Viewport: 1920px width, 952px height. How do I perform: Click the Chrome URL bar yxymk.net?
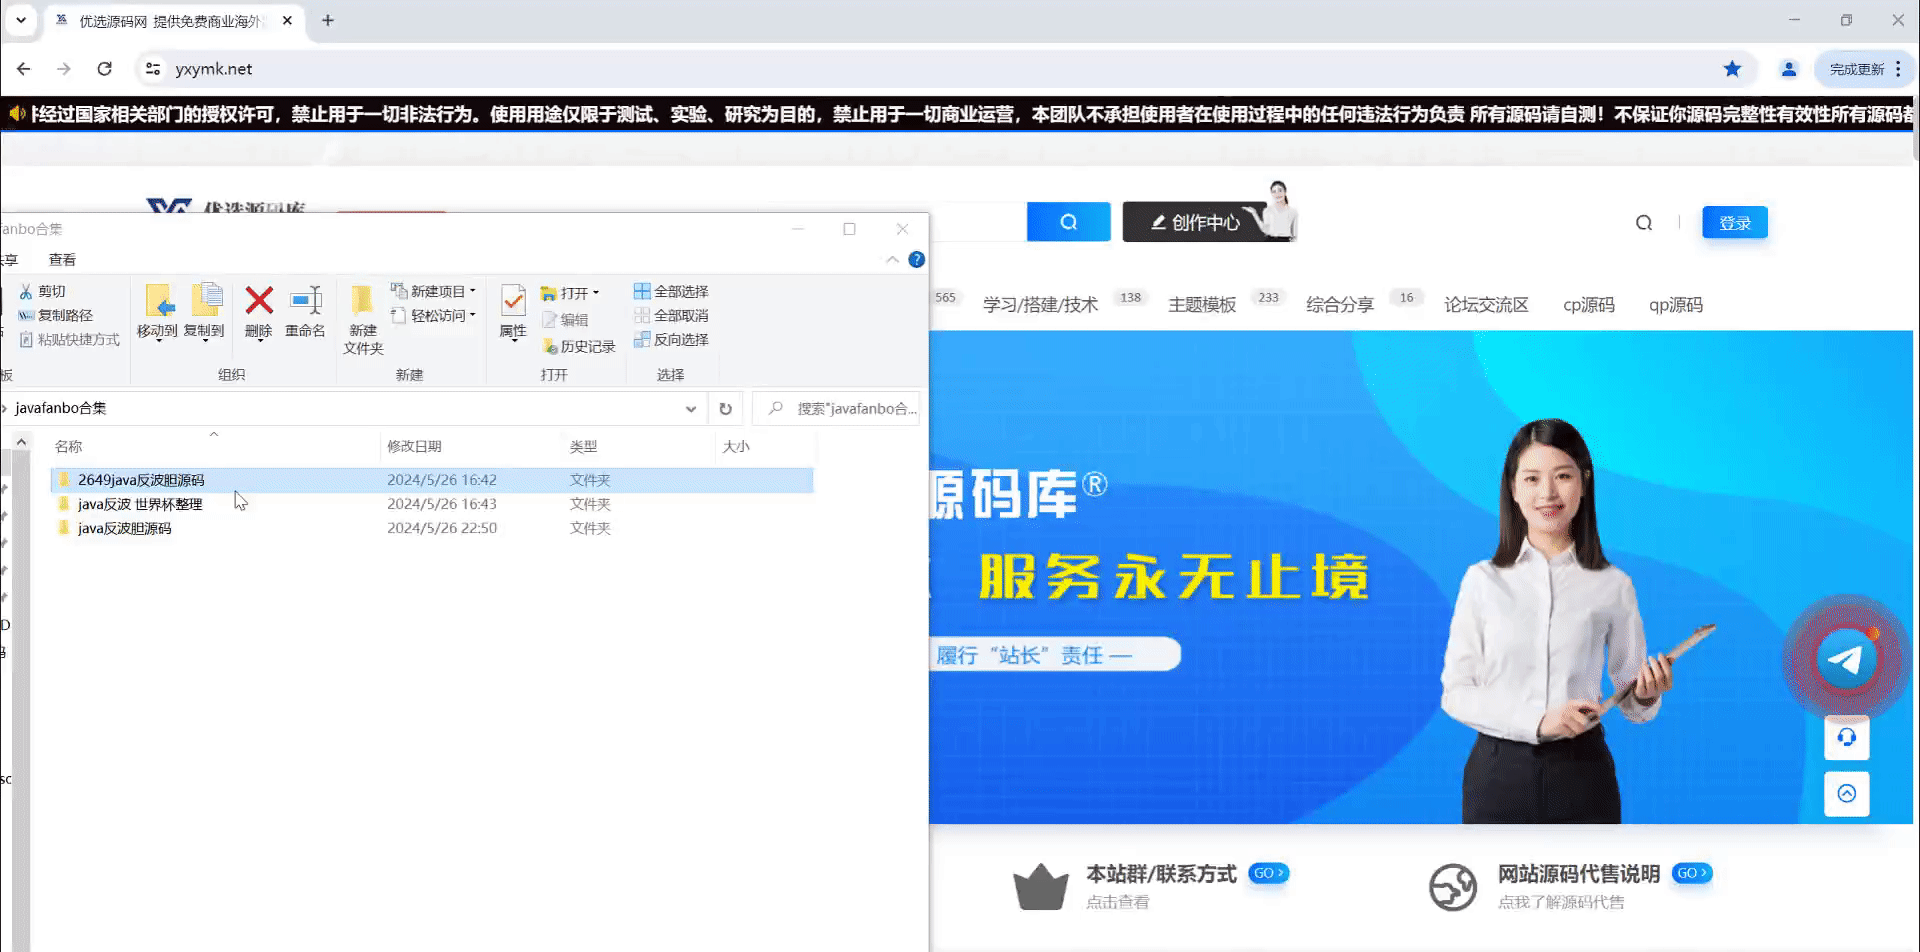pyautogui.click(x=214, y=69)
